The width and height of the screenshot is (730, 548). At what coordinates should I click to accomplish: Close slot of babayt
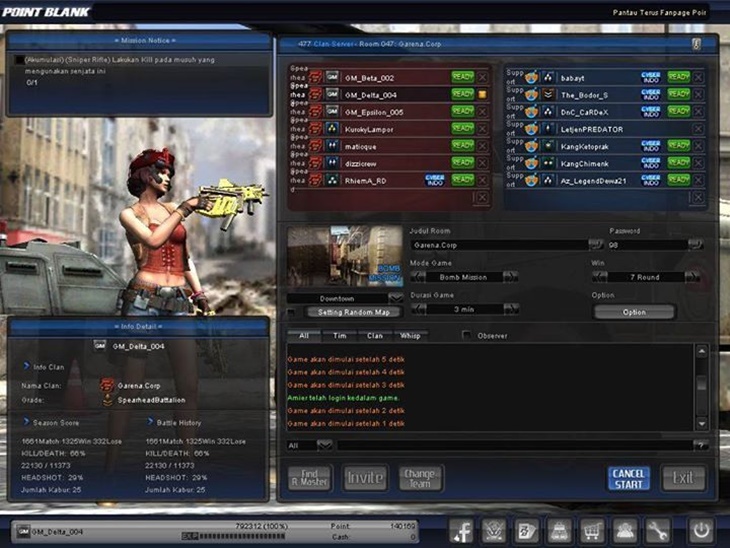698,78
